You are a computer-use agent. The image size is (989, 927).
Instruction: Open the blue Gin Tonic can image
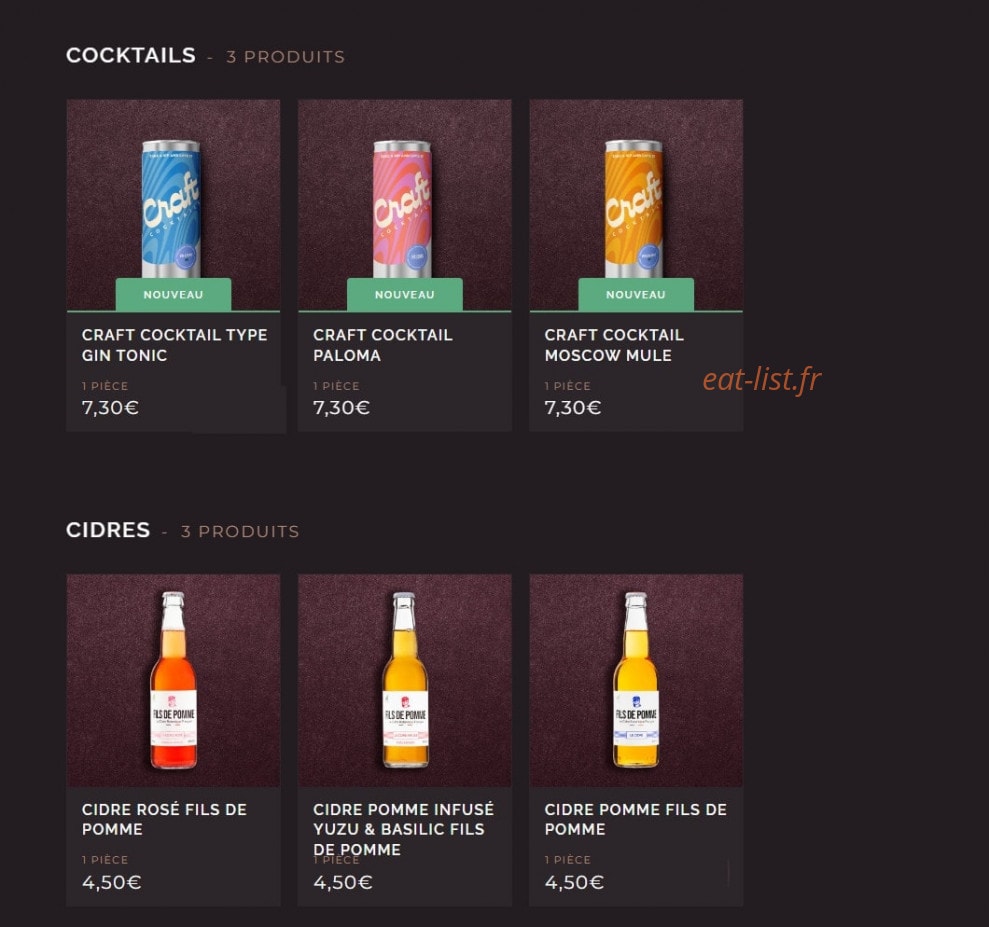click(x=173, y=204)
